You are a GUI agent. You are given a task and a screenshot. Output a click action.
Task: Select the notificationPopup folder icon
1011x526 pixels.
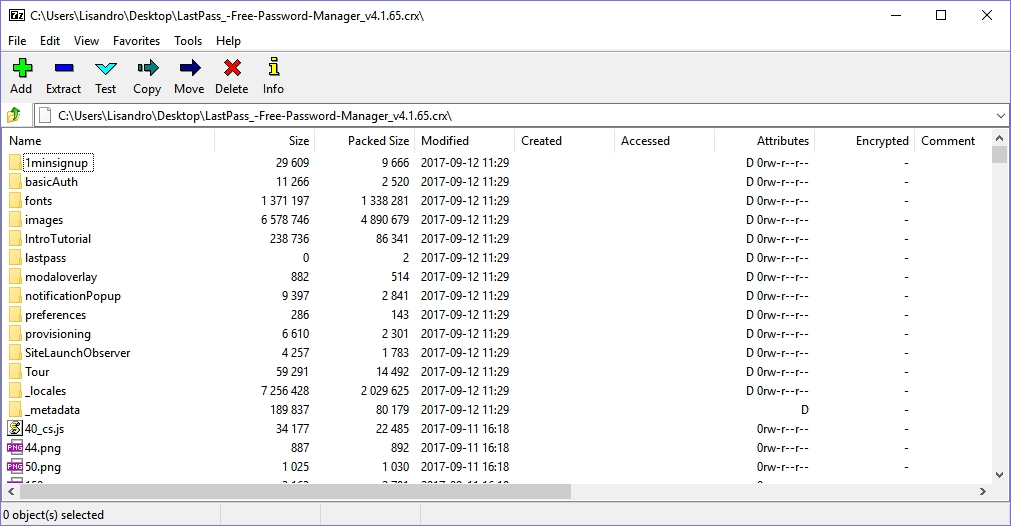pyautogui.click(x=15, y=296)
